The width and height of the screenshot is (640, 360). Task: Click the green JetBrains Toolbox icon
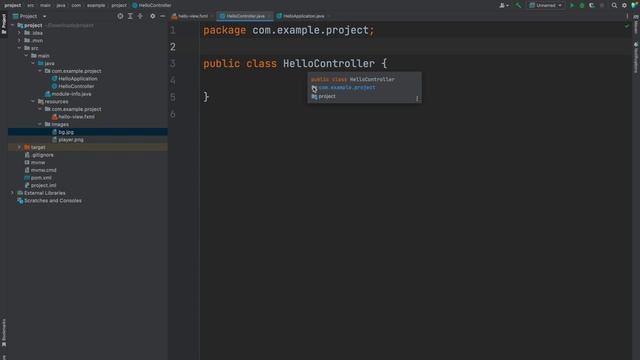click(634, 5)
